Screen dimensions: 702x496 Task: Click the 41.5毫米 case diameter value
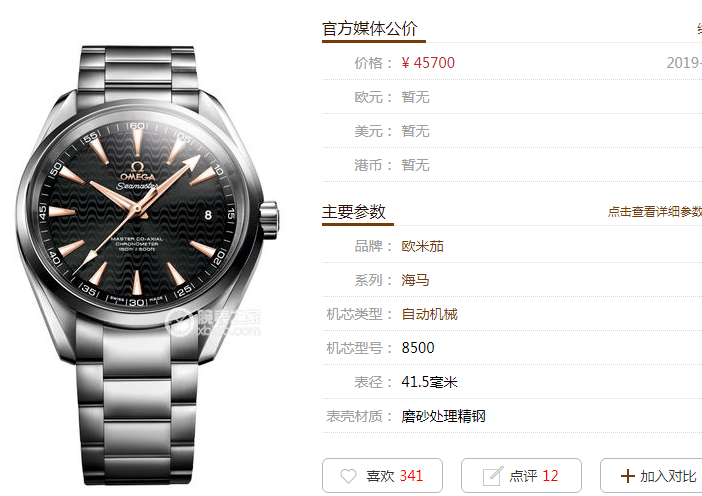click(429, 382)
